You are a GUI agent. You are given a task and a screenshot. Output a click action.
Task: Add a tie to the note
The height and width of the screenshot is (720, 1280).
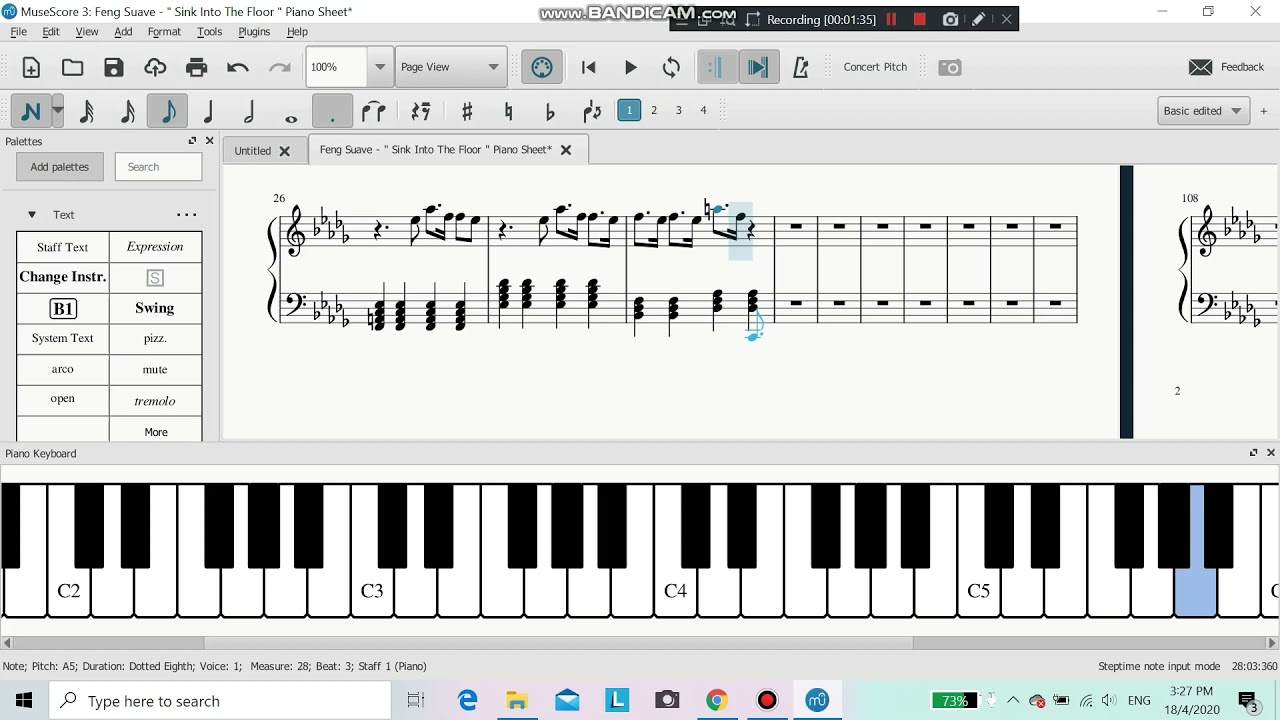(x=373, y=111)
